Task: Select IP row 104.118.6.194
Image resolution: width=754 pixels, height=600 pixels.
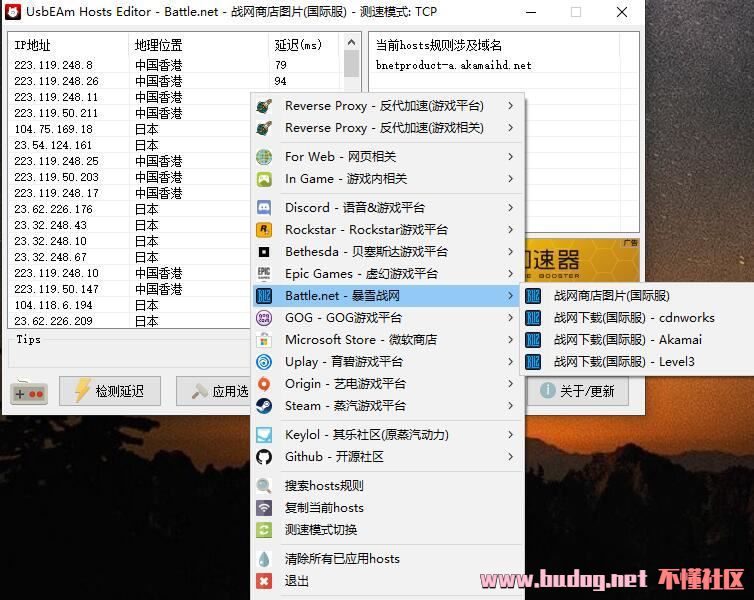Action: pos(130,305)
